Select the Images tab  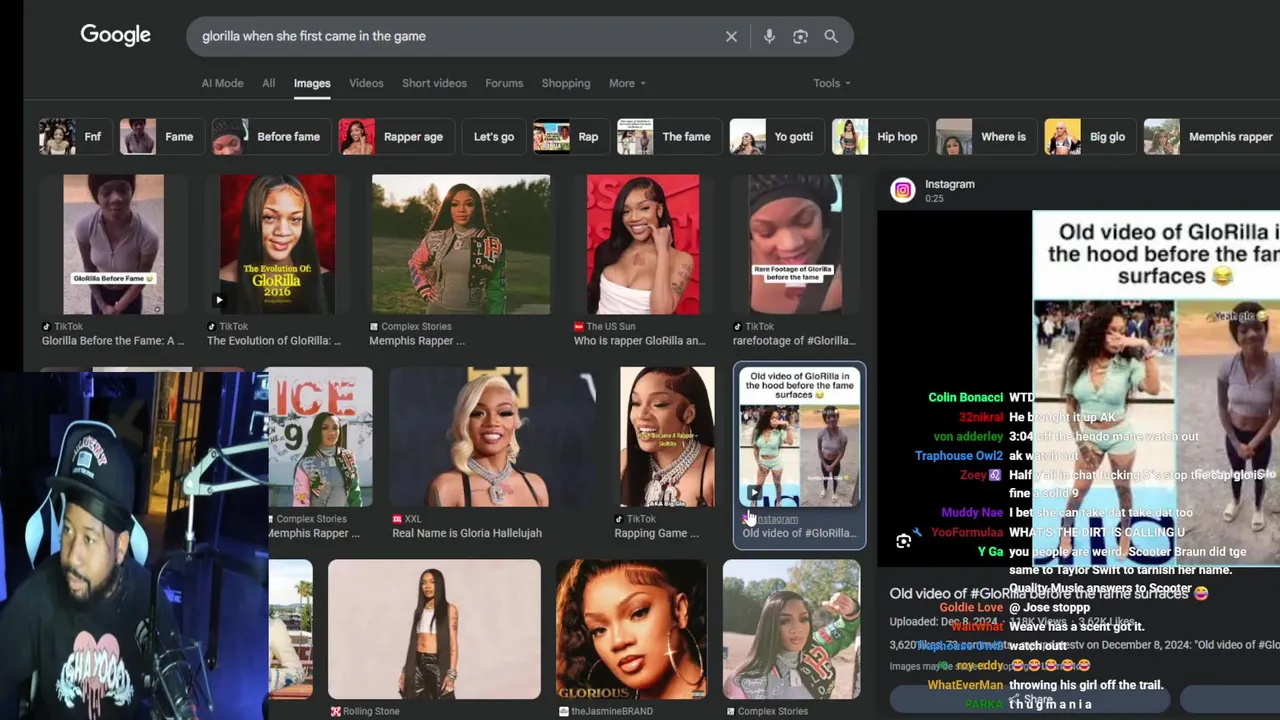coord(312,83)
